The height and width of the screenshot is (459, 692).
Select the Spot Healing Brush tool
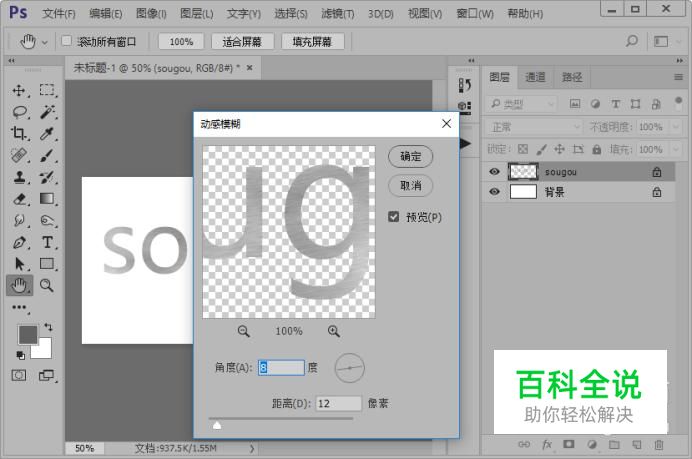(x=19, y=155)
